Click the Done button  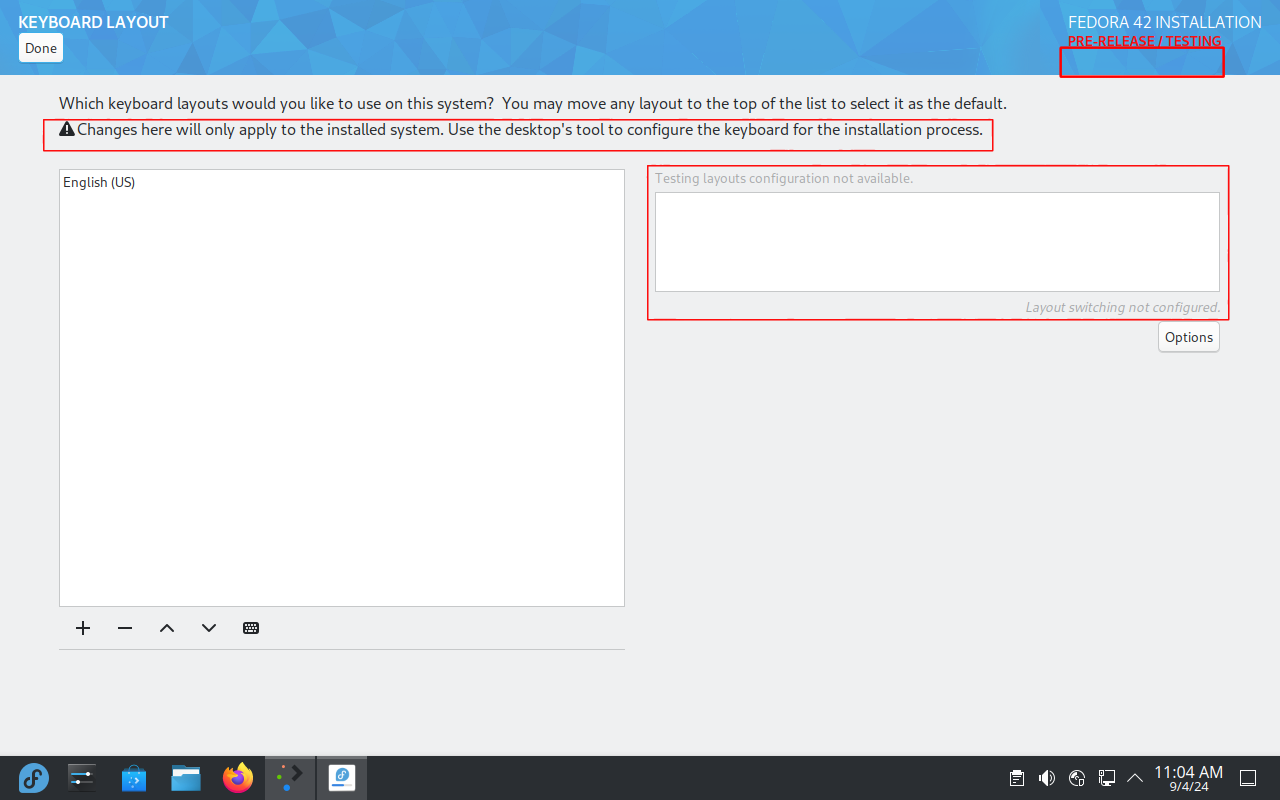[41, 48]
